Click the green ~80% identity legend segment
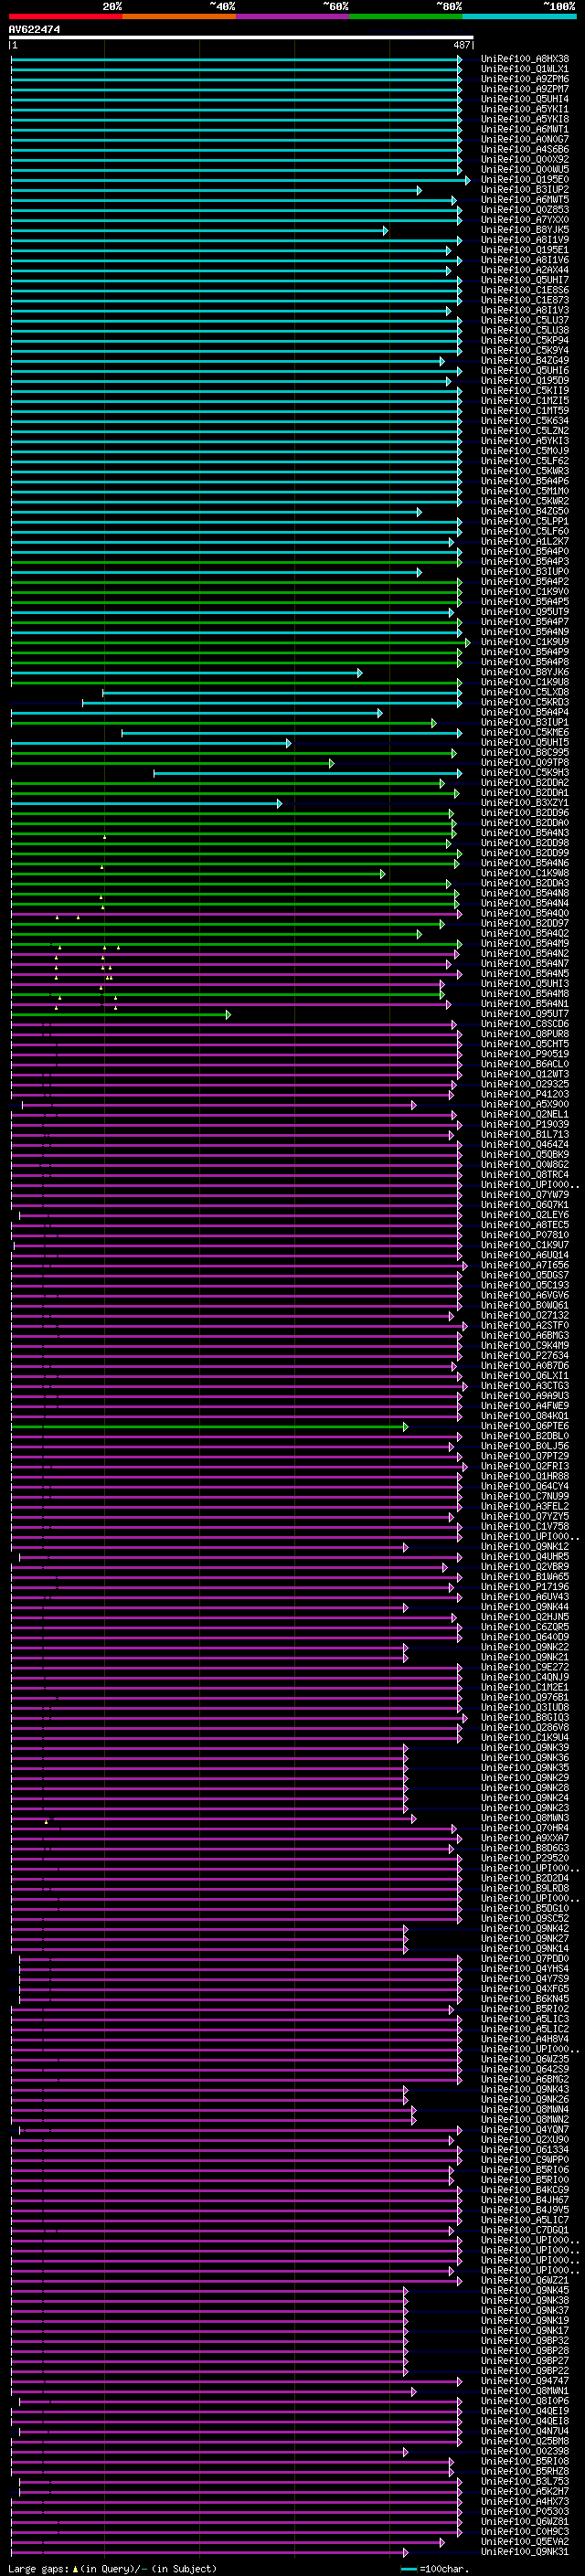This screenshot has height=2576, width=585. point(406,17)
